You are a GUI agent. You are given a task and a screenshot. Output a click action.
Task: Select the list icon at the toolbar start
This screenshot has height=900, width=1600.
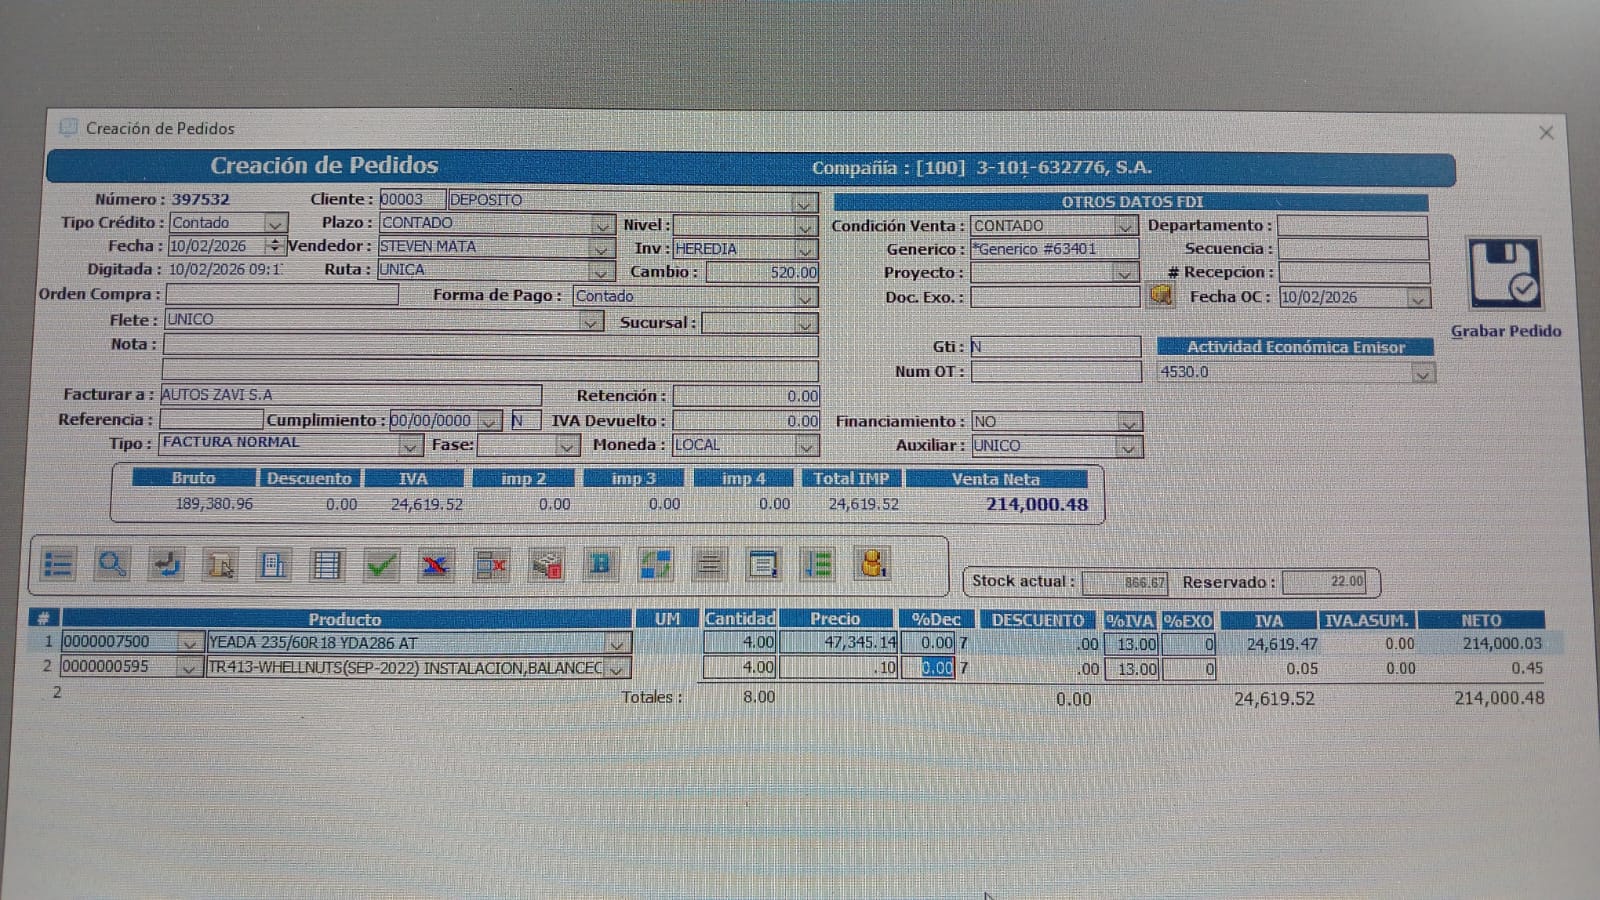pyautogui.click(x=60, y=563)
